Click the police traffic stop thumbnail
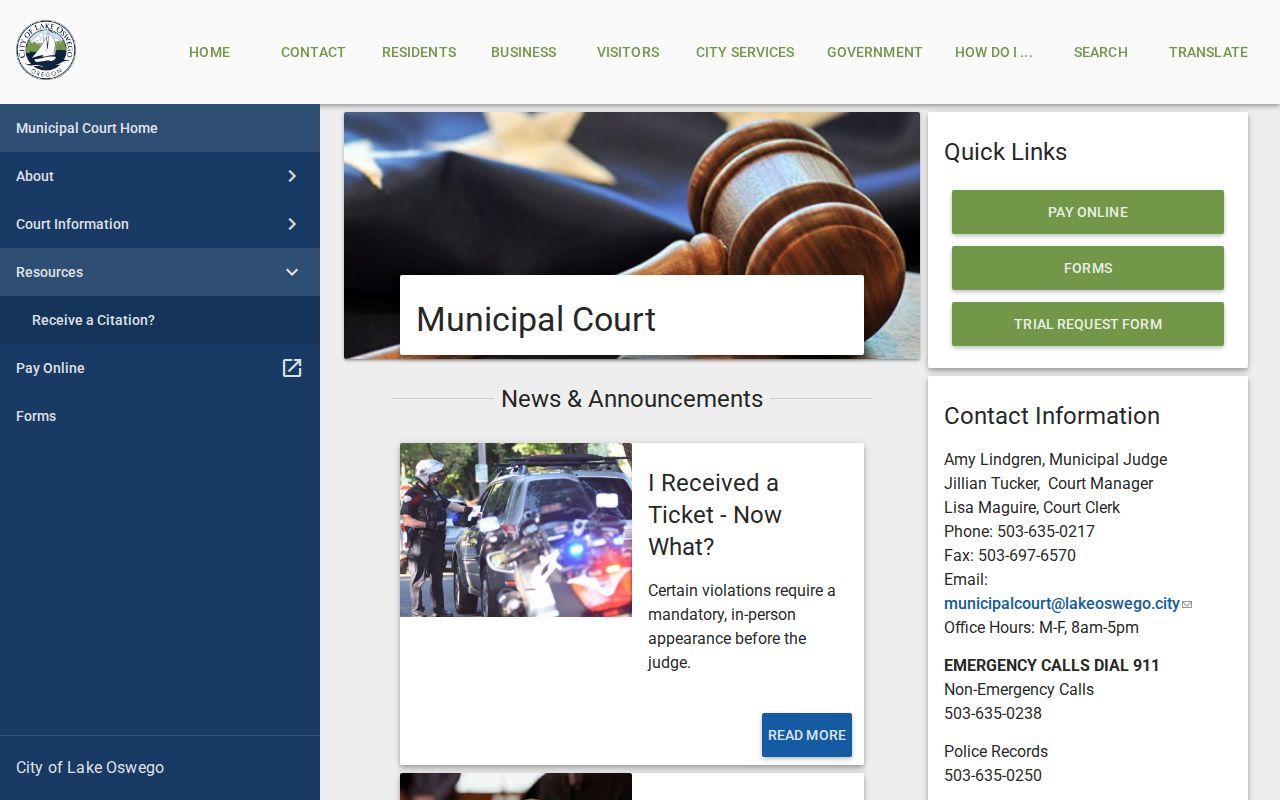The width and height of the screenshot is (1280, 800). 516,530
